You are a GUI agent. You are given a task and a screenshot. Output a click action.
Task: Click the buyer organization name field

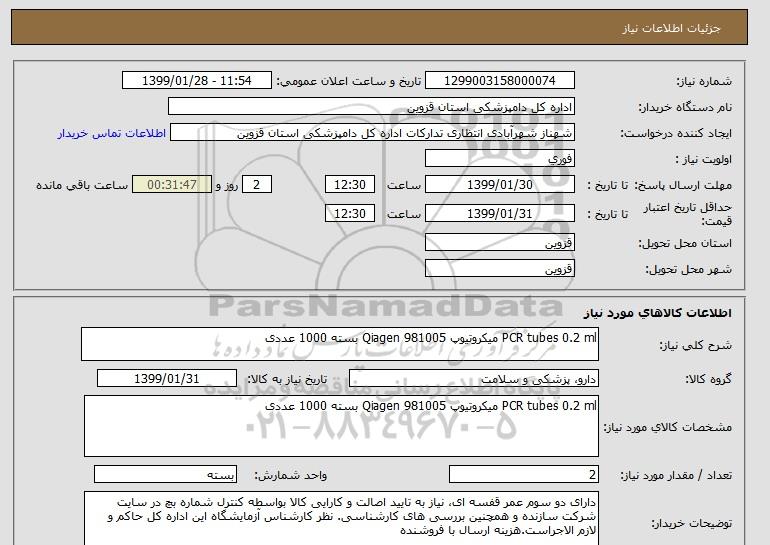(x=371, y=107)
